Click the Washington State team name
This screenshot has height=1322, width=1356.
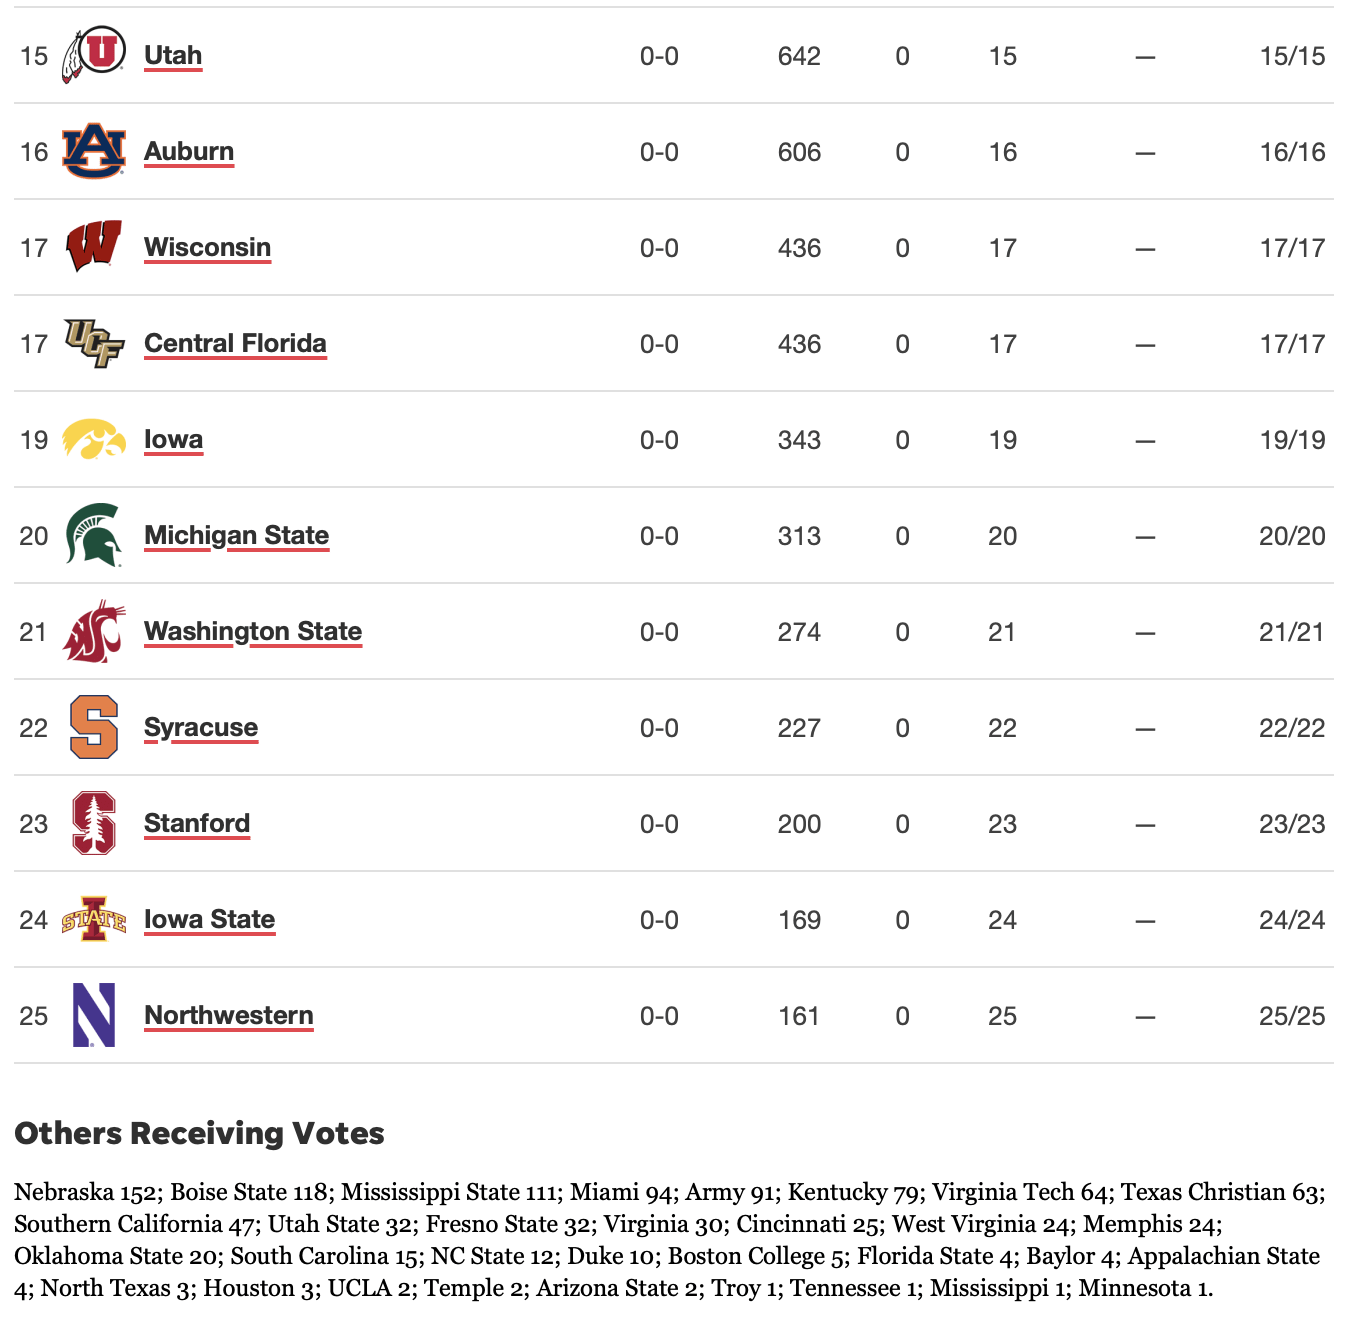(253, 631)
